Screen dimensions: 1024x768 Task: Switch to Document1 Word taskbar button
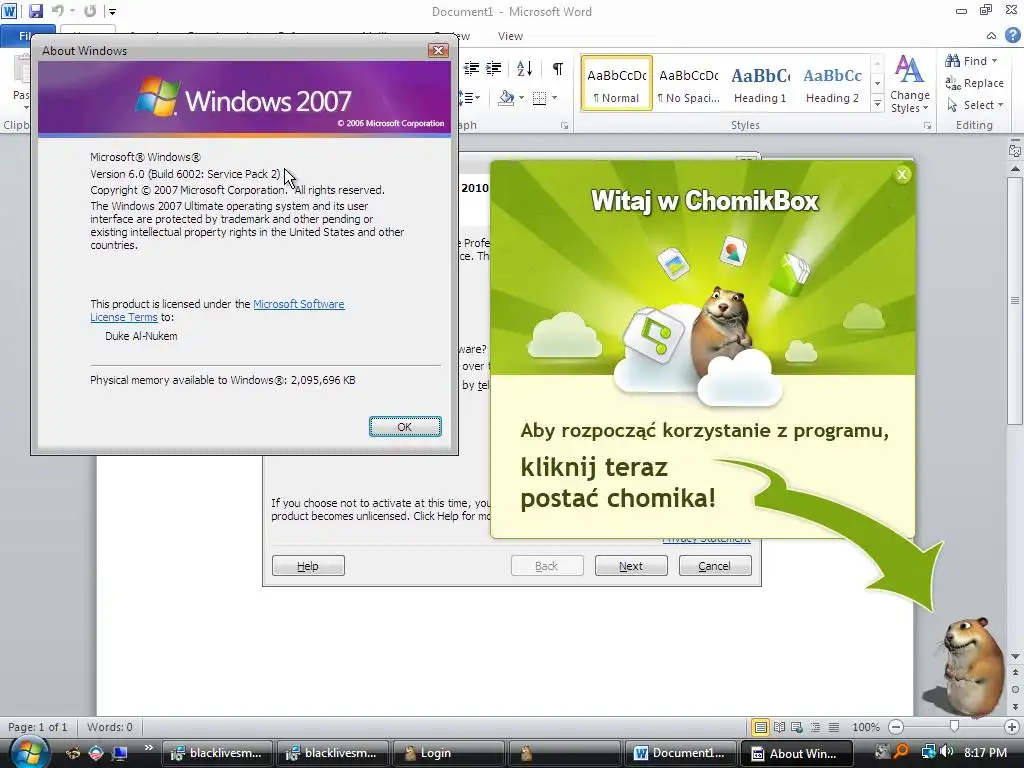click(x=681, y=753)
